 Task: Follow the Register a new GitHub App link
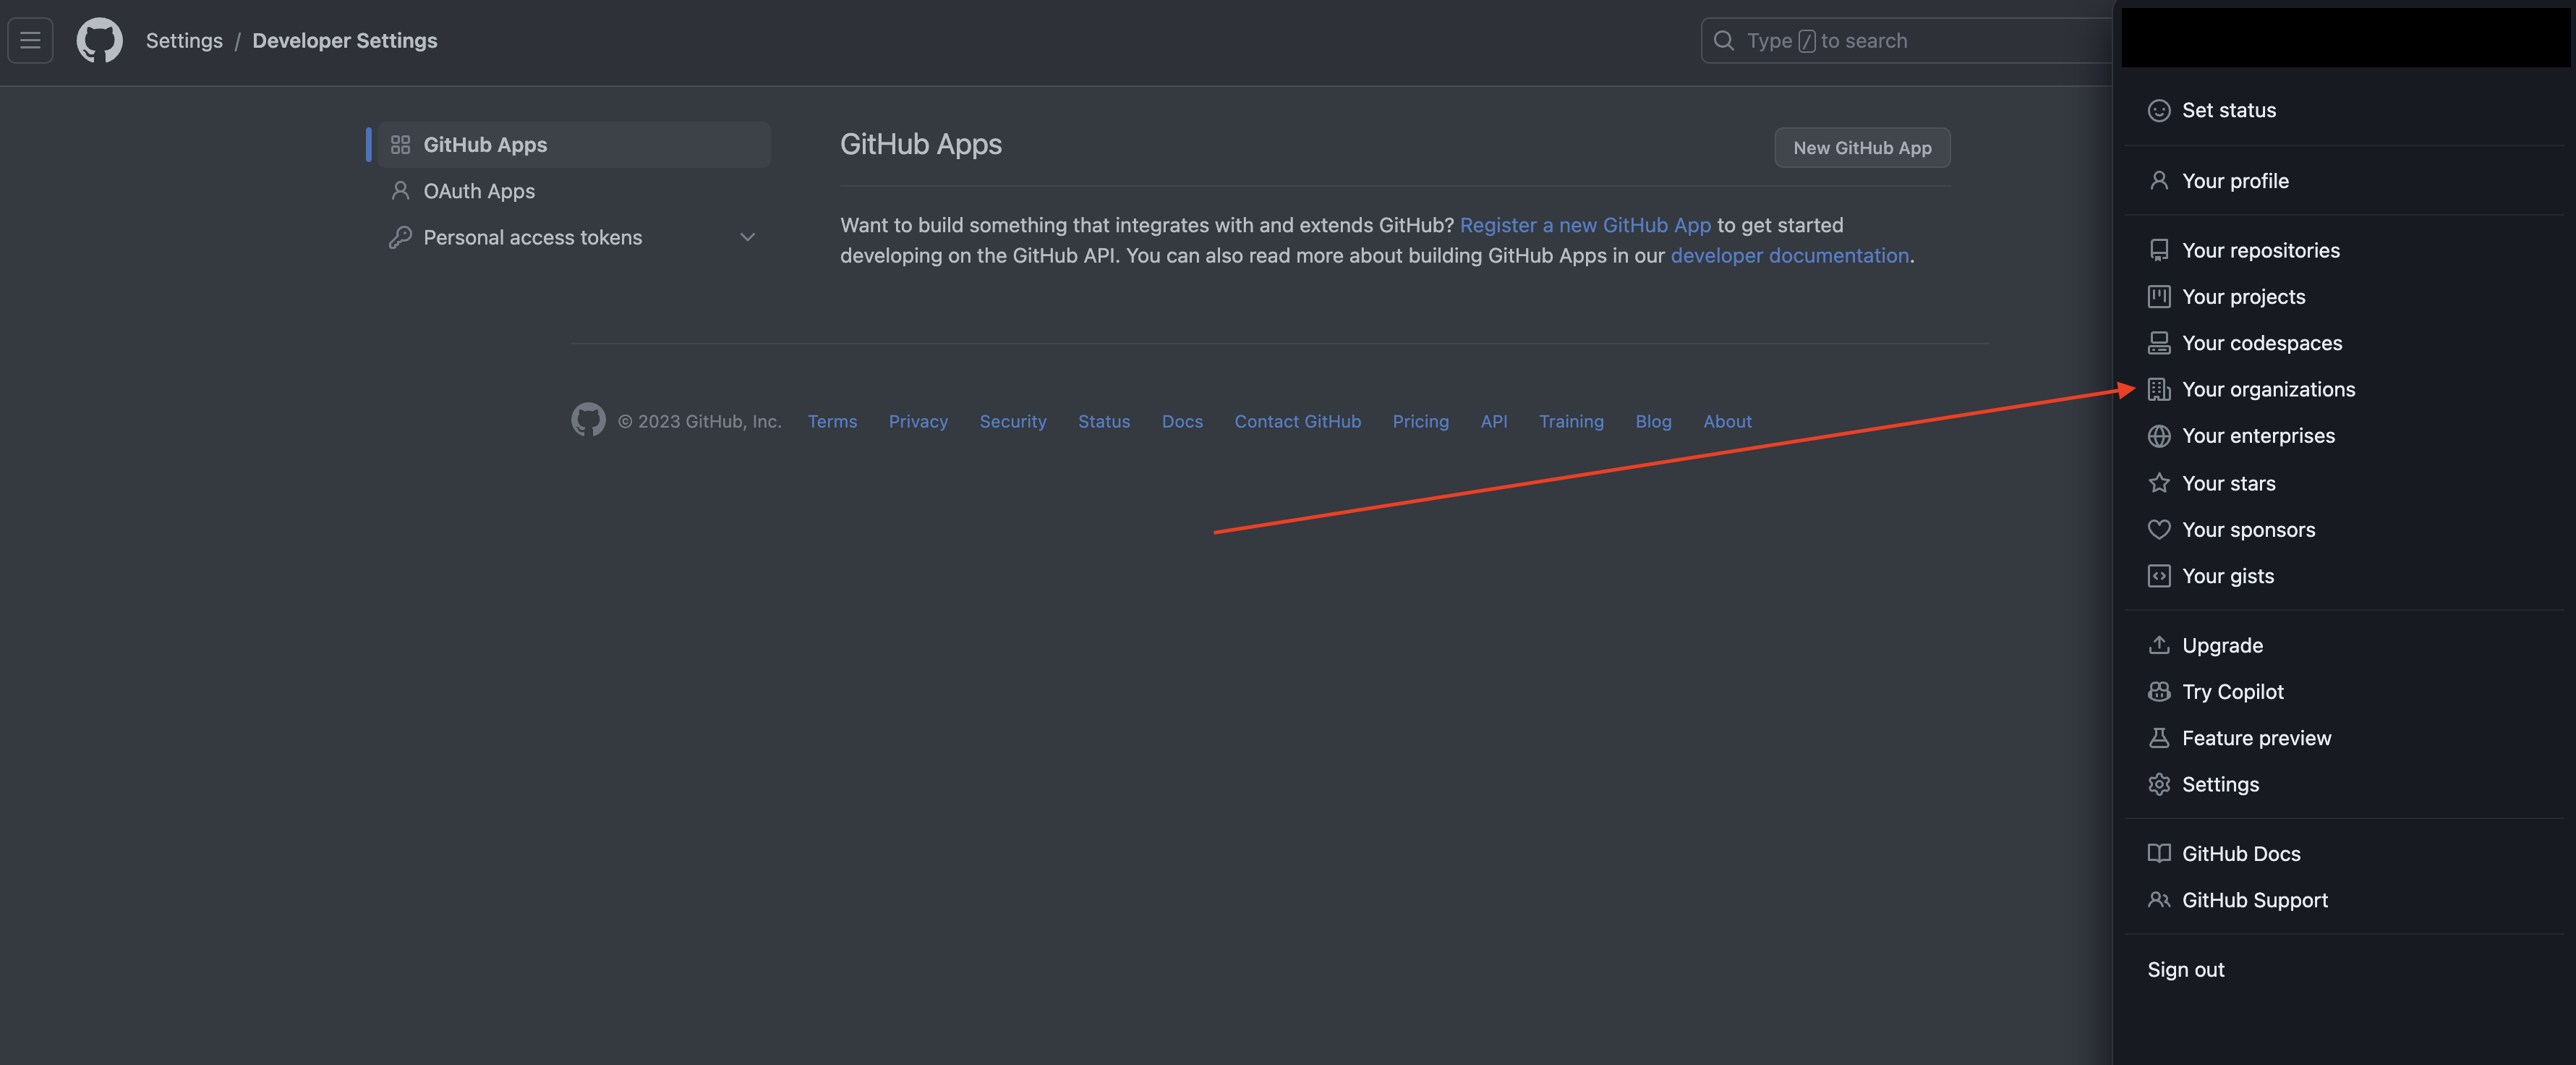coord(1584,225)
